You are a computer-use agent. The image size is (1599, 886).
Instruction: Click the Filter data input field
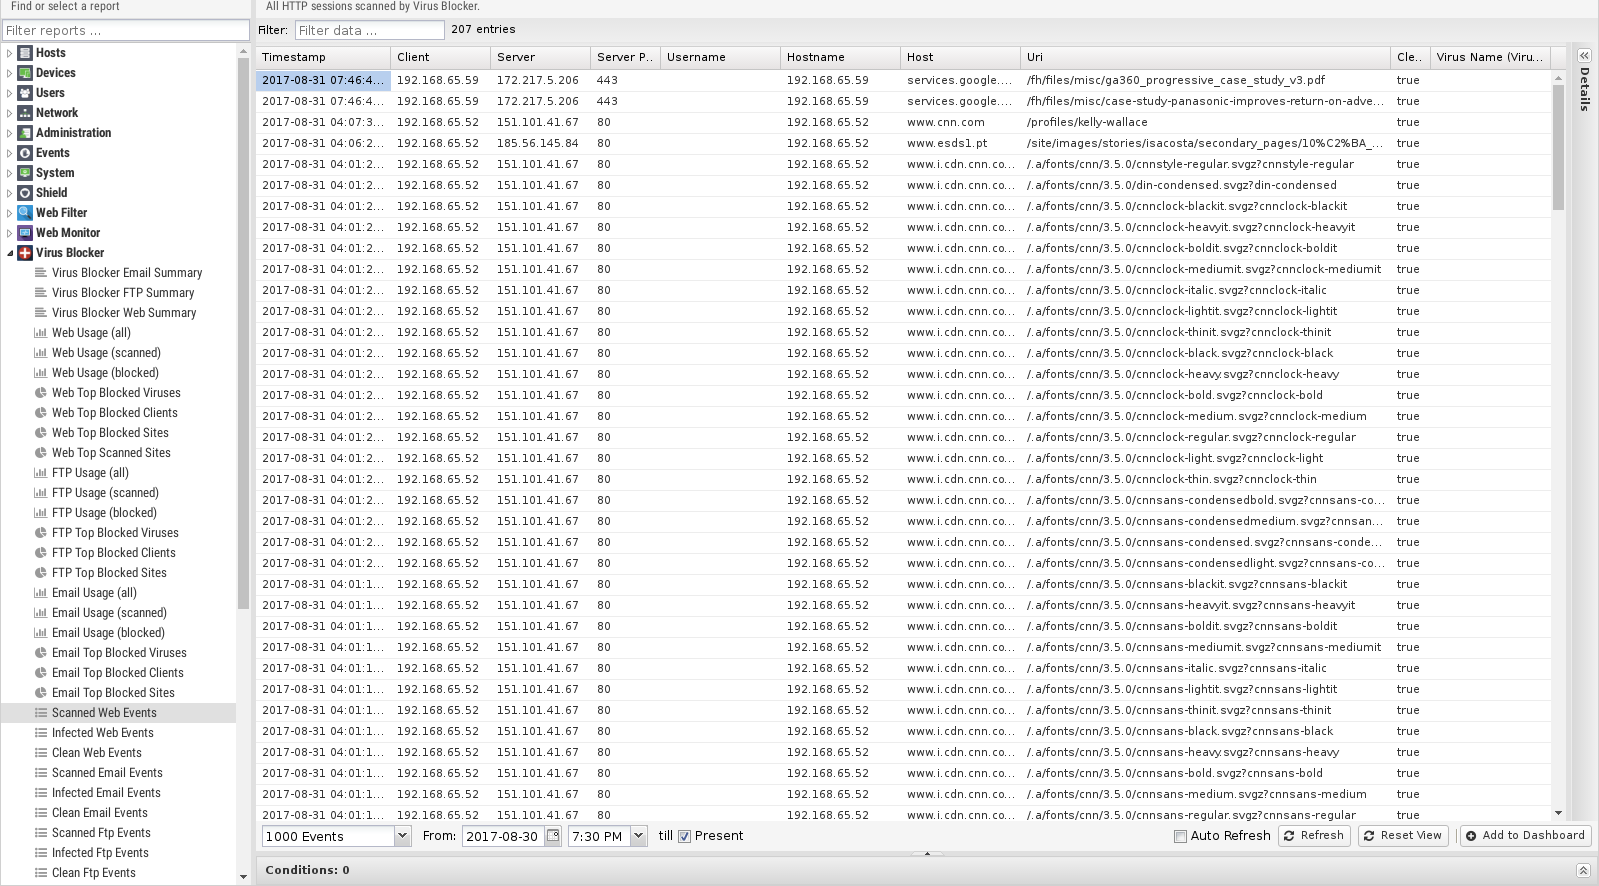point(369,30)
